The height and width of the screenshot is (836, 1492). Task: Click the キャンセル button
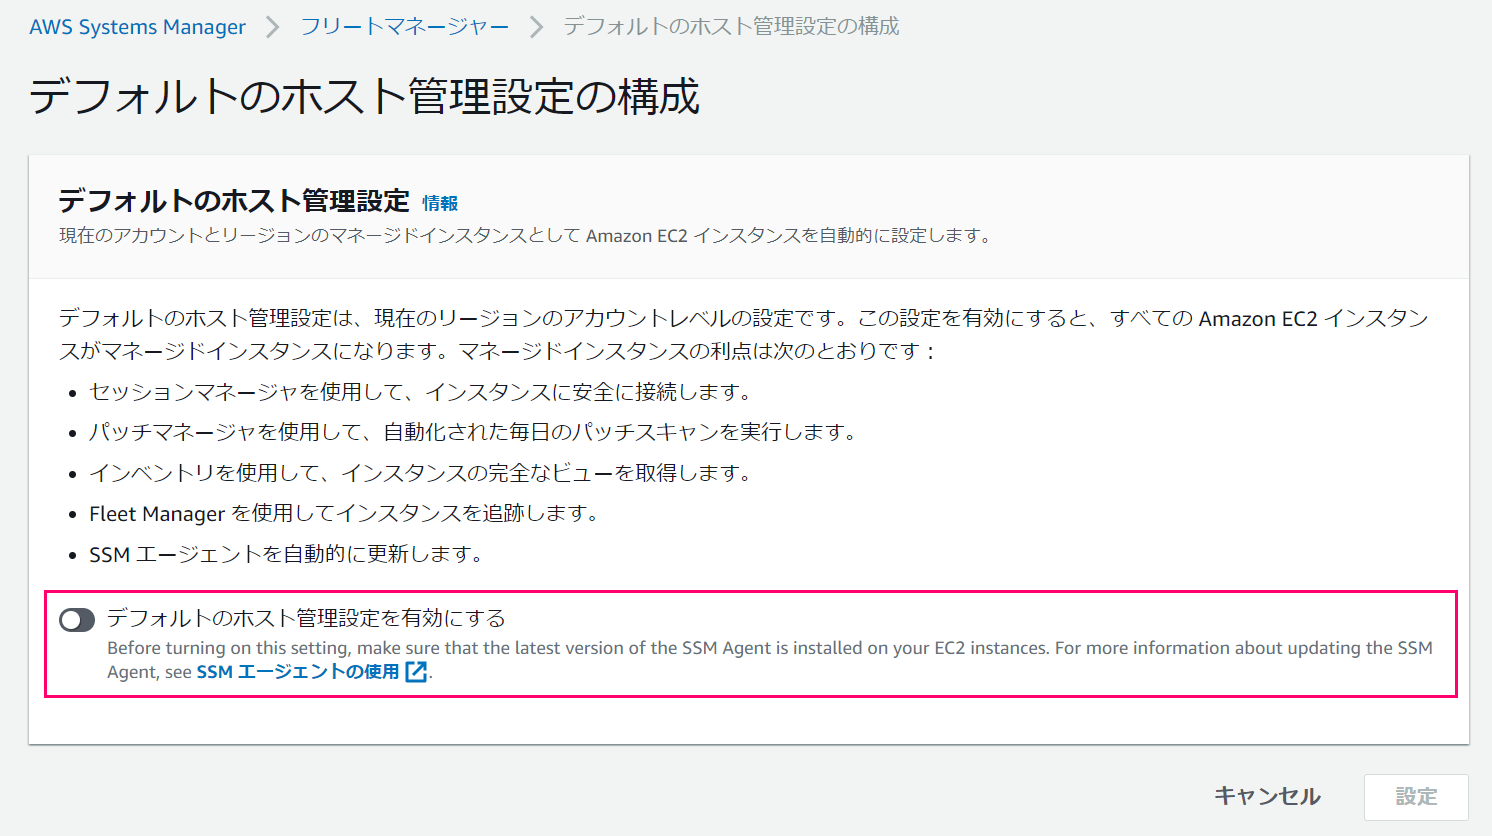click(x=1268, y=796)
